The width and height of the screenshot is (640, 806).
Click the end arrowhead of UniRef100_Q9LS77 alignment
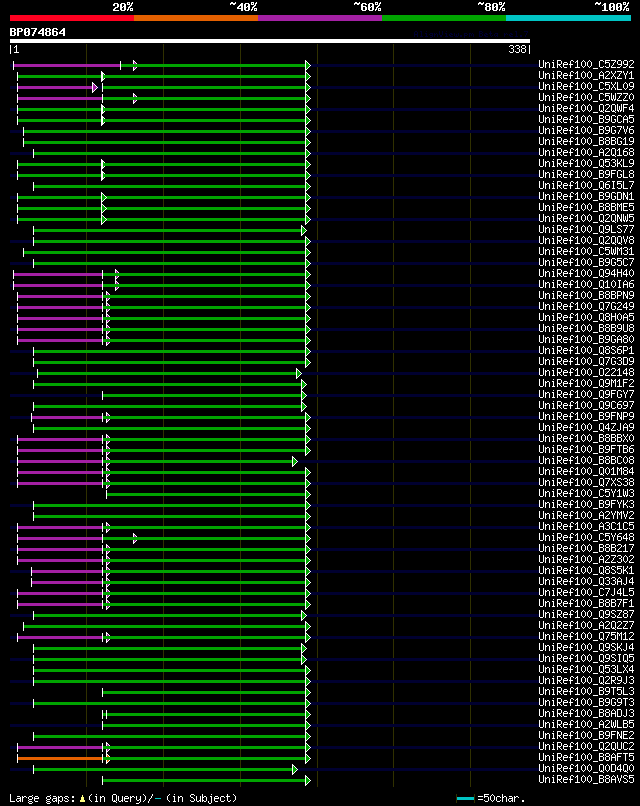[x=304, y=231]
